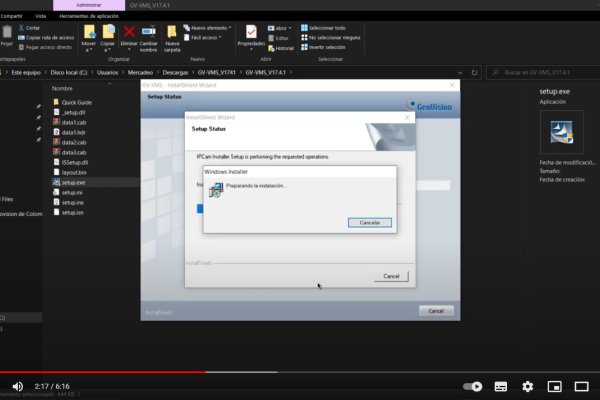This screenshot has width=600, height=400.
Task: Select the Quick Guide folder
Action: 77,102
